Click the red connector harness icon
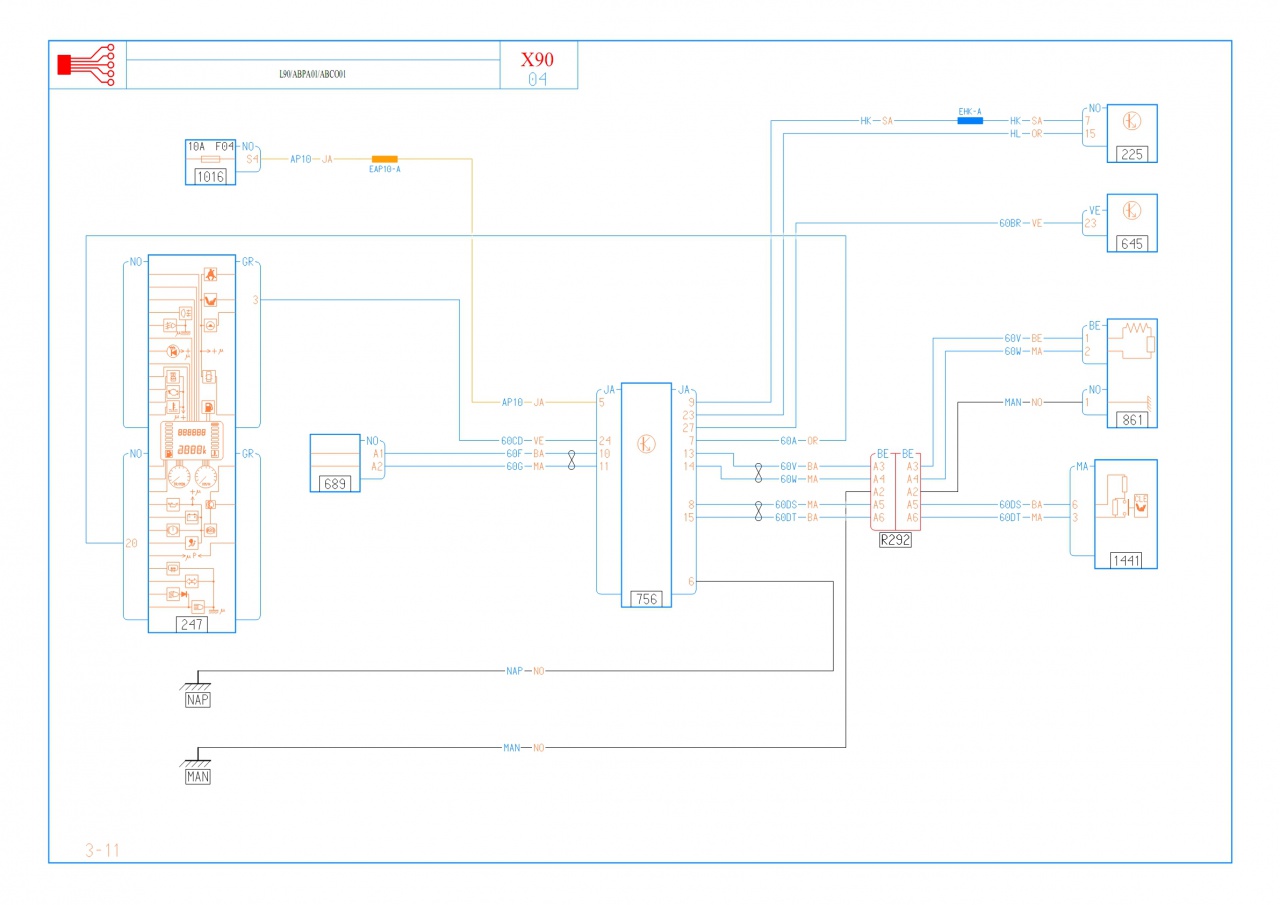 (87, 64)
